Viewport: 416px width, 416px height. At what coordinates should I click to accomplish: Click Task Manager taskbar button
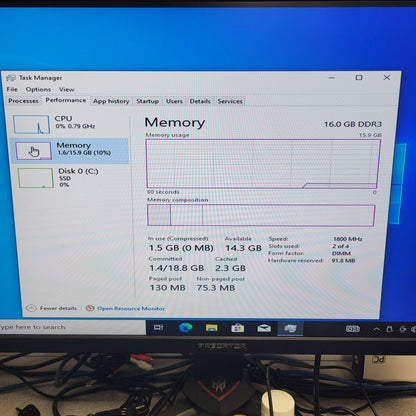pos(290,329)
